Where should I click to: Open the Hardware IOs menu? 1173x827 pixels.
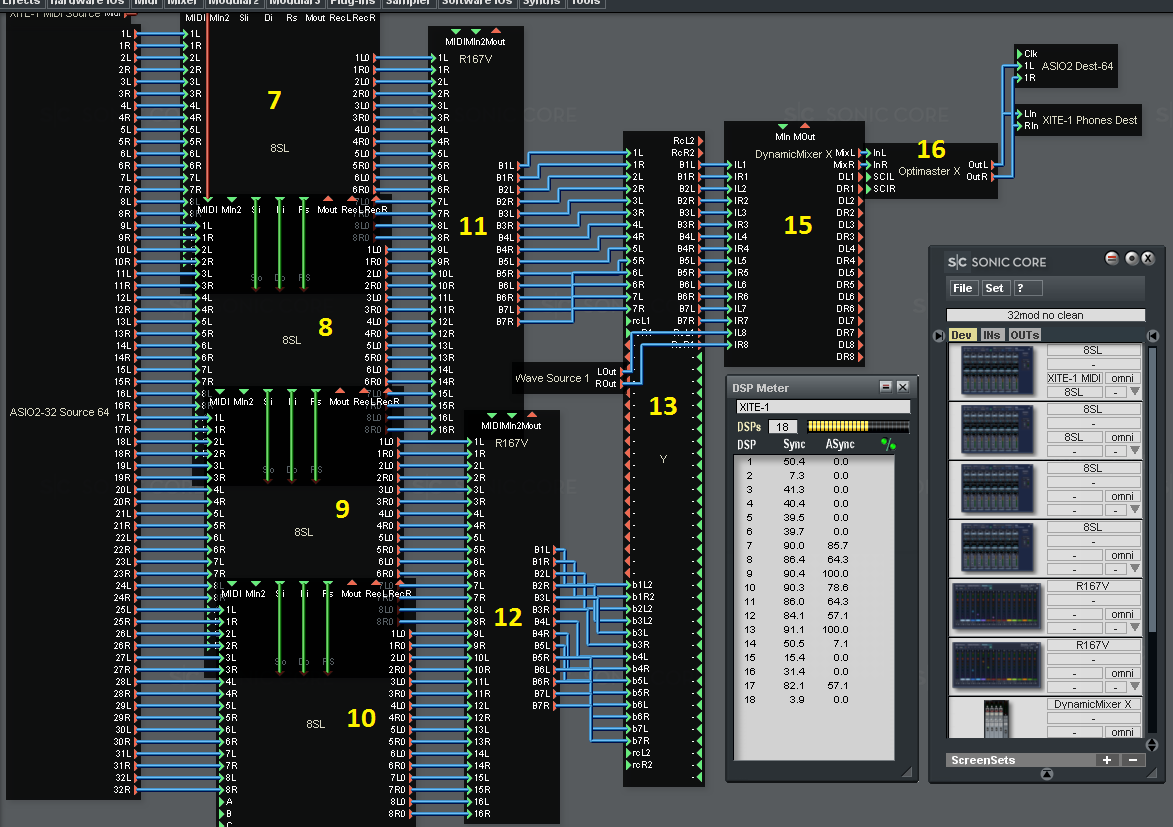pos(88,3)
